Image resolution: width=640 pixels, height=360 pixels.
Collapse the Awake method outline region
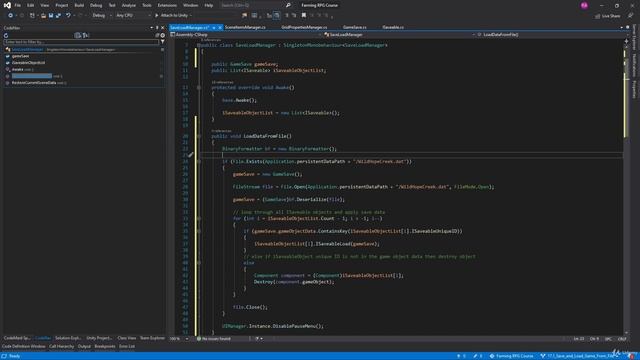point(199,87)
